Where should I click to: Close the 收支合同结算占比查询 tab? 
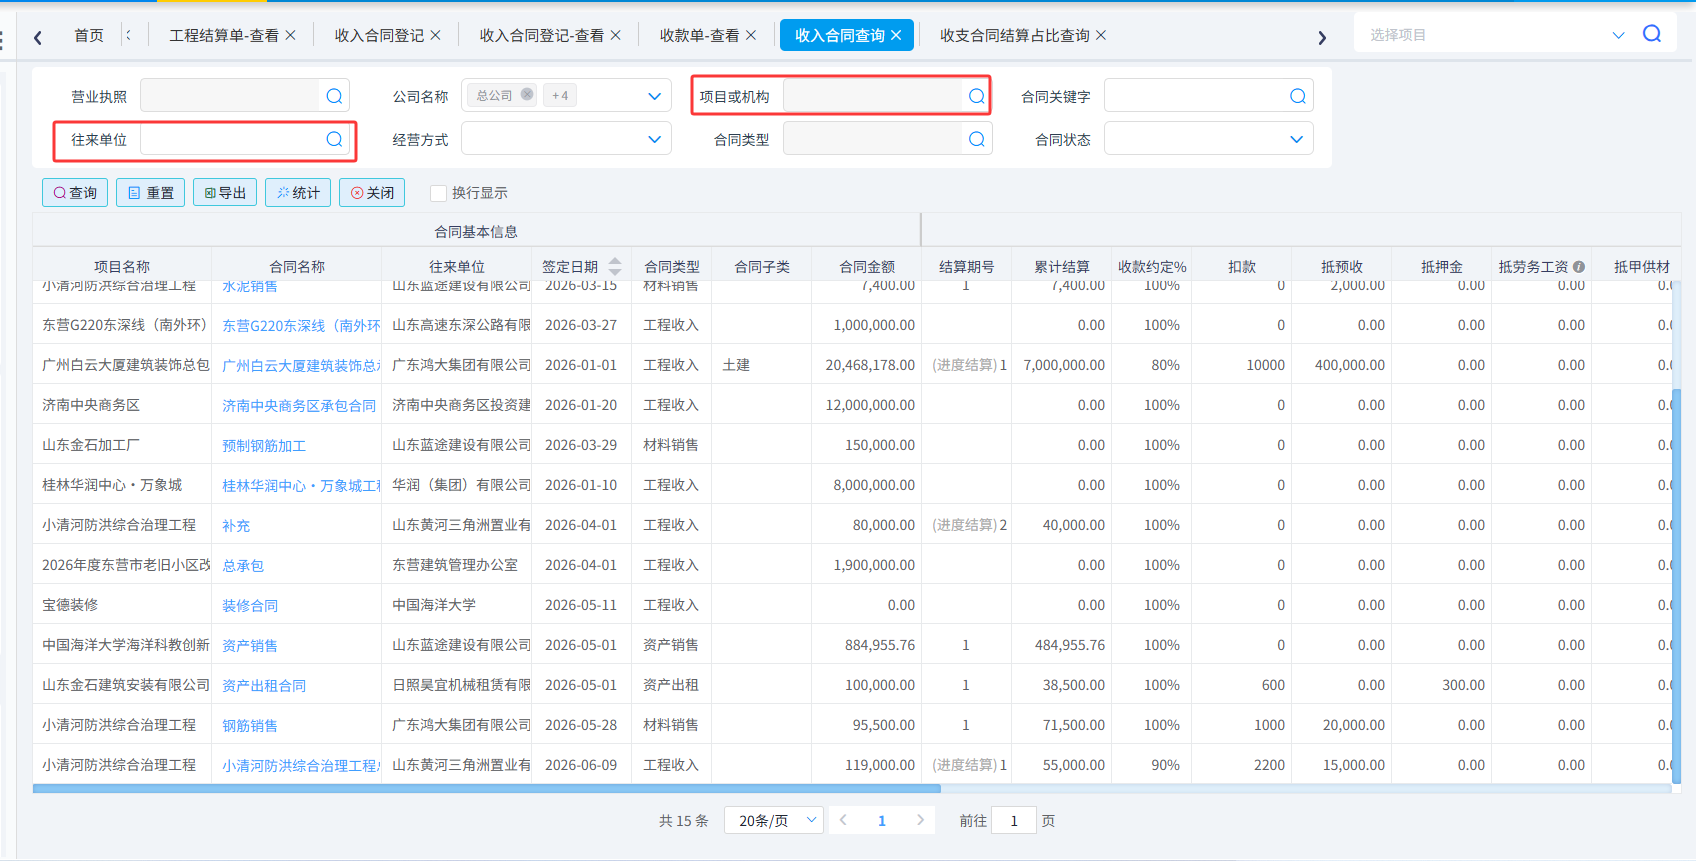pyautogui.click(x=1101, y=35)
